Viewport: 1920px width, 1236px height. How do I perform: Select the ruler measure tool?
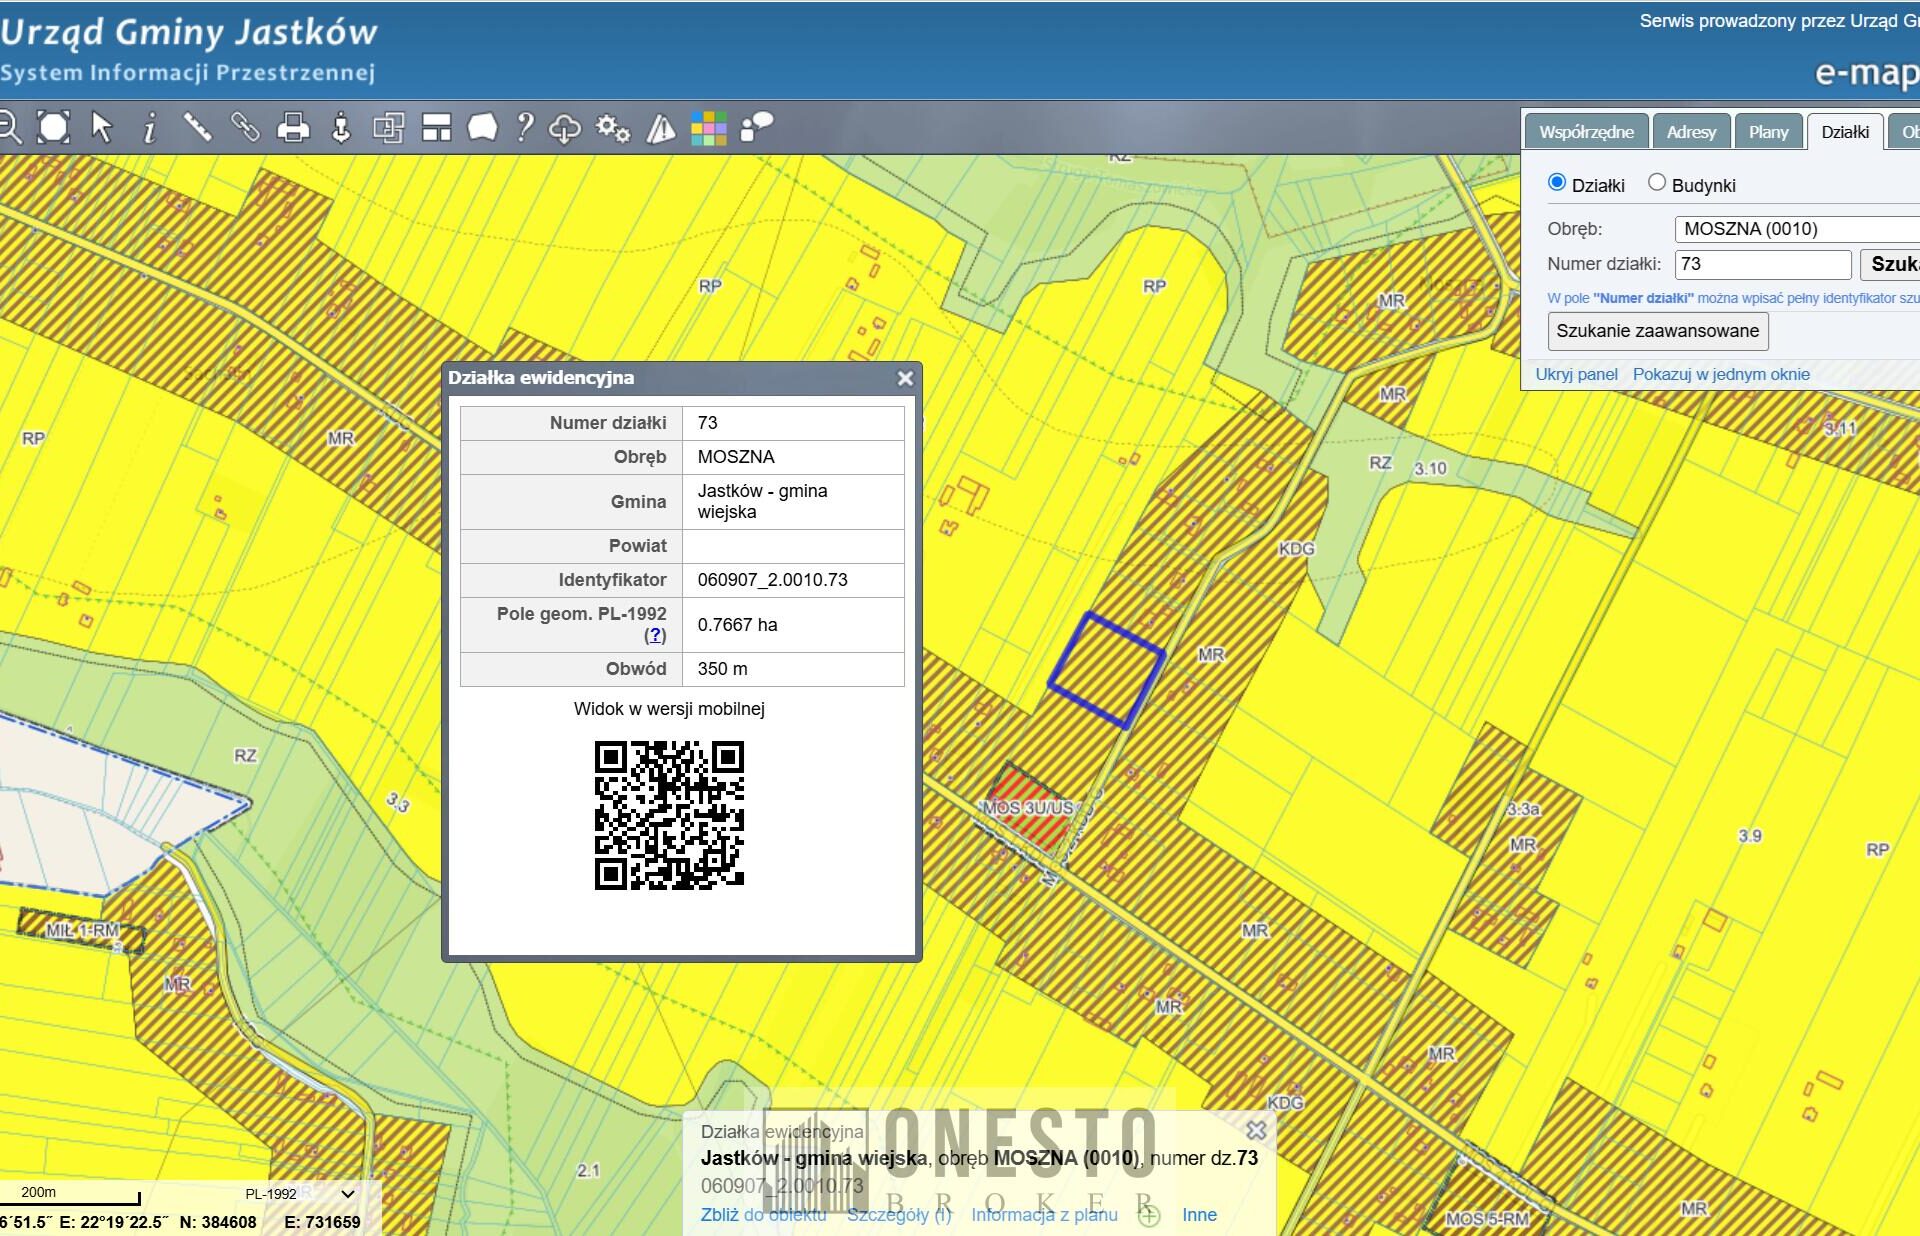point(197,128)
